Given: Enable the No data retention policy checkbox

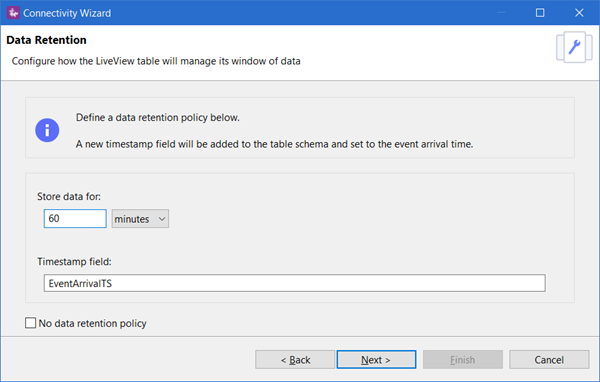Looking at the screenshot, I should tap(31, 323).
